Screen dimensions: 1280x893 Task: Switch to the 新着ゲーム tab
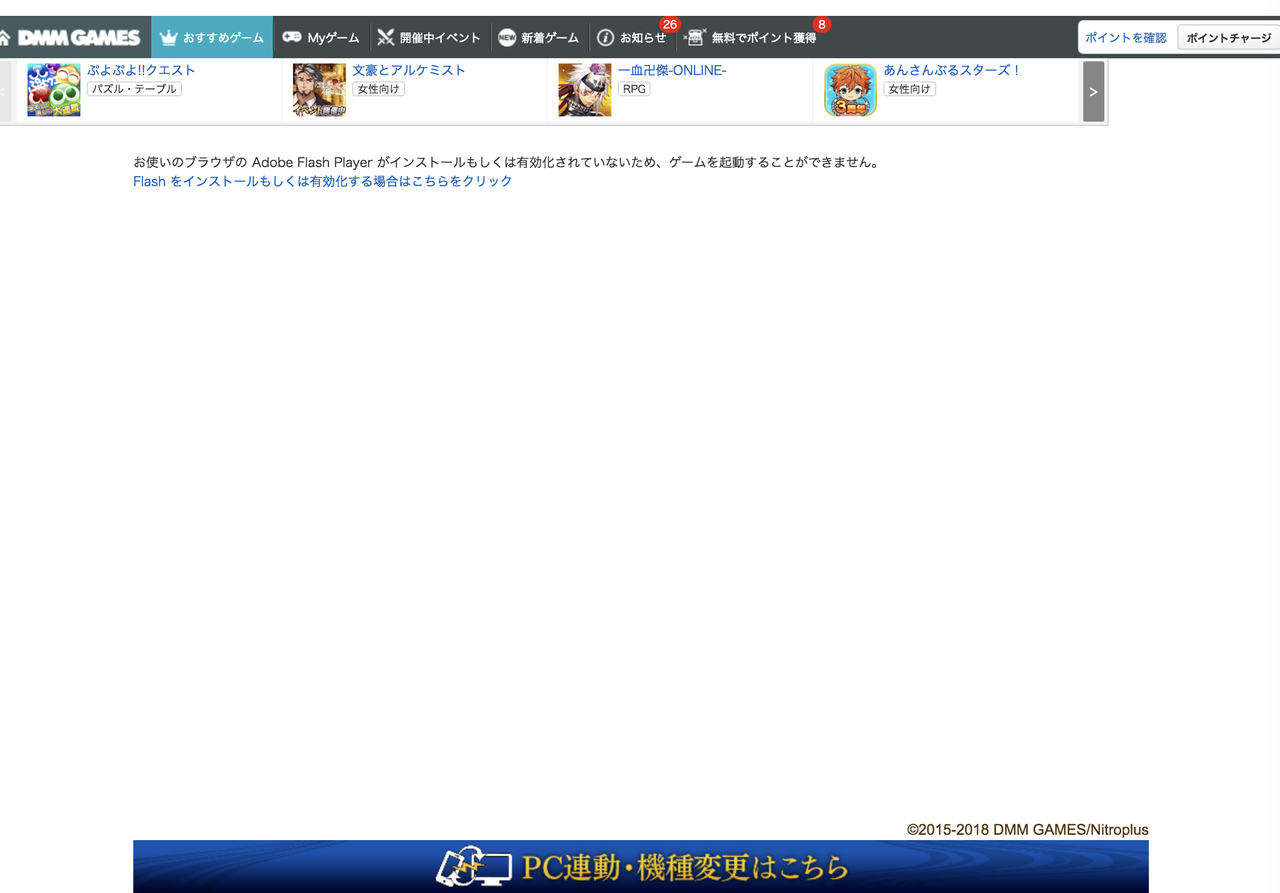tap(539, 37)
